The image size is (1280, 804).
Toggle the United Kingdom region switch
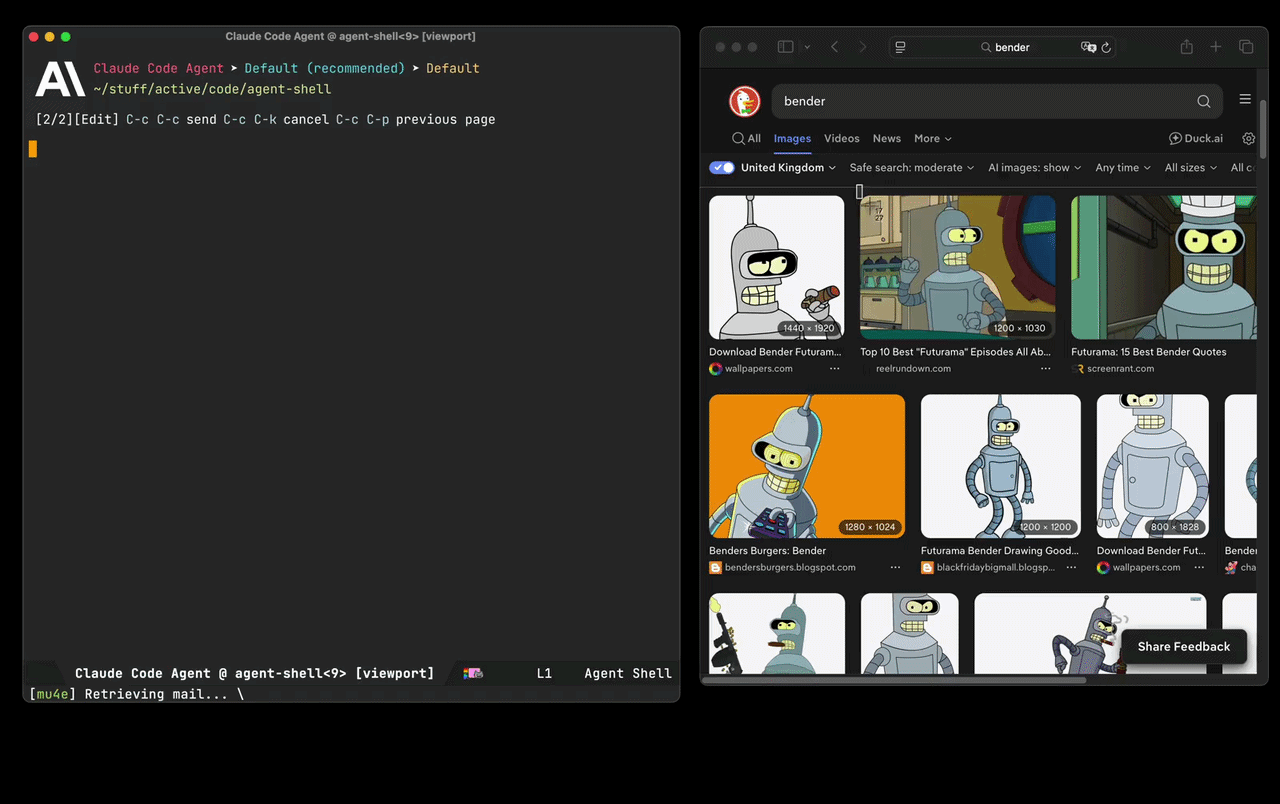point(722,168)
